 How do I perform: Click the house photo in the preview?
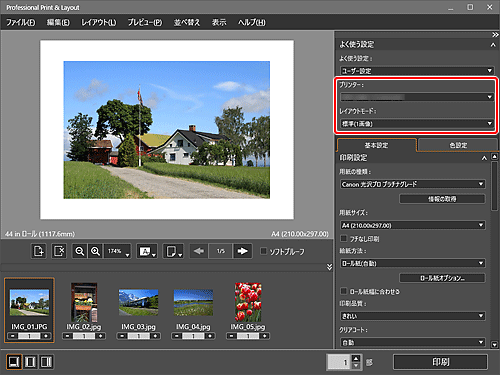click(167, 130)
